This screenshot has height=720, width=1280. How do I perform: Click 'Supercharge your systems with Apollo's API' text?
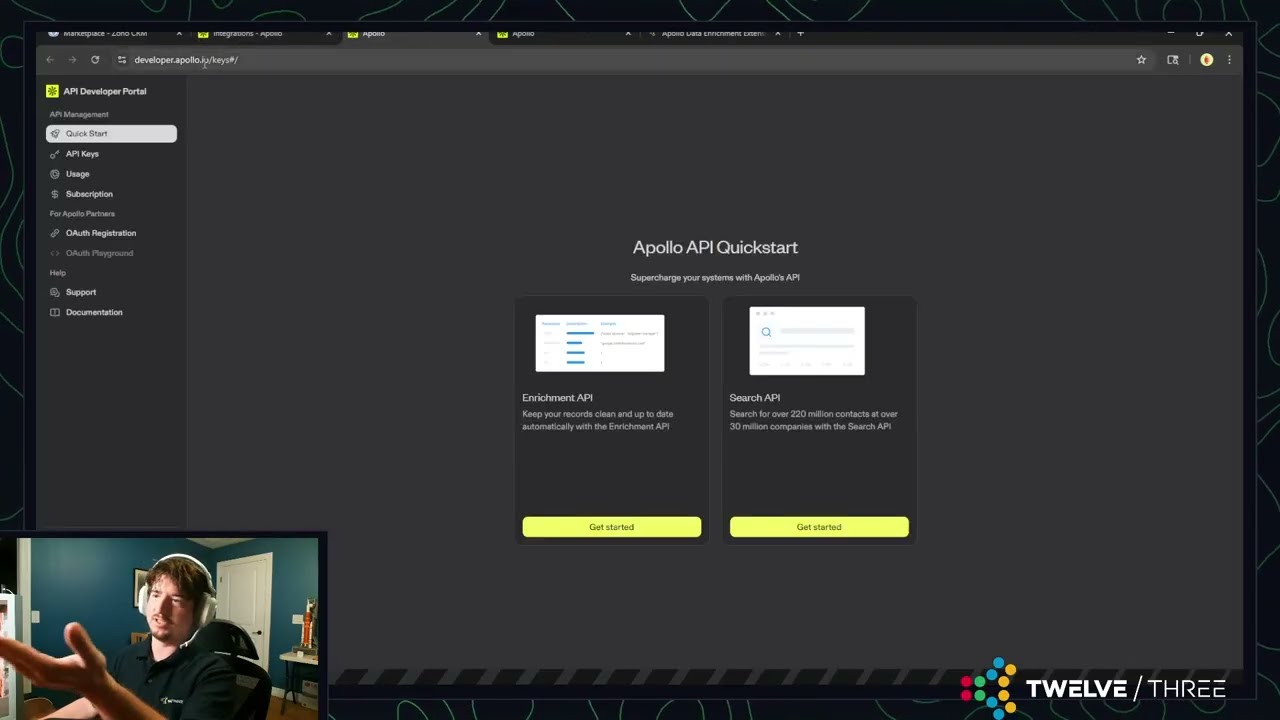(x=715, y=277)
